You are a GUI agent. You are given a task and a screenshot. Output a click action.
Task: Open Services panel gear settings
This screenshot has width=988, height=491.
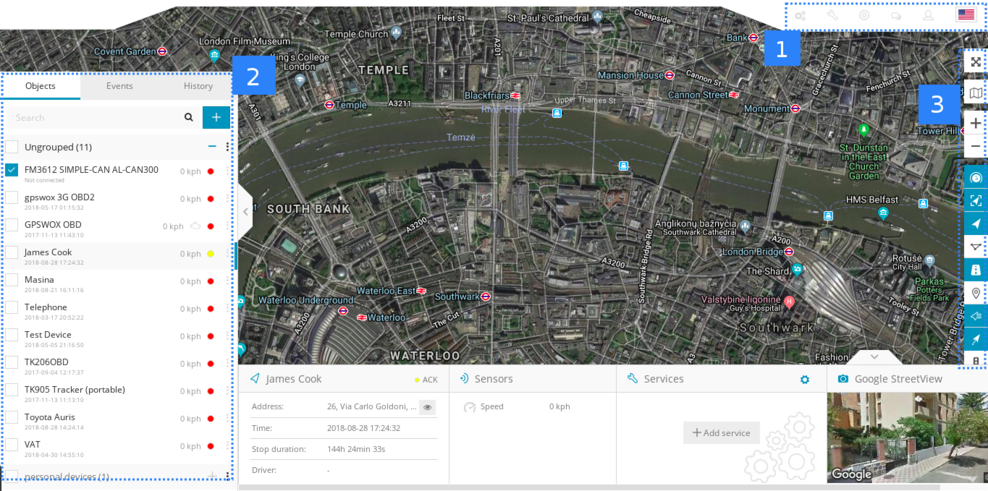click(804, 379)
